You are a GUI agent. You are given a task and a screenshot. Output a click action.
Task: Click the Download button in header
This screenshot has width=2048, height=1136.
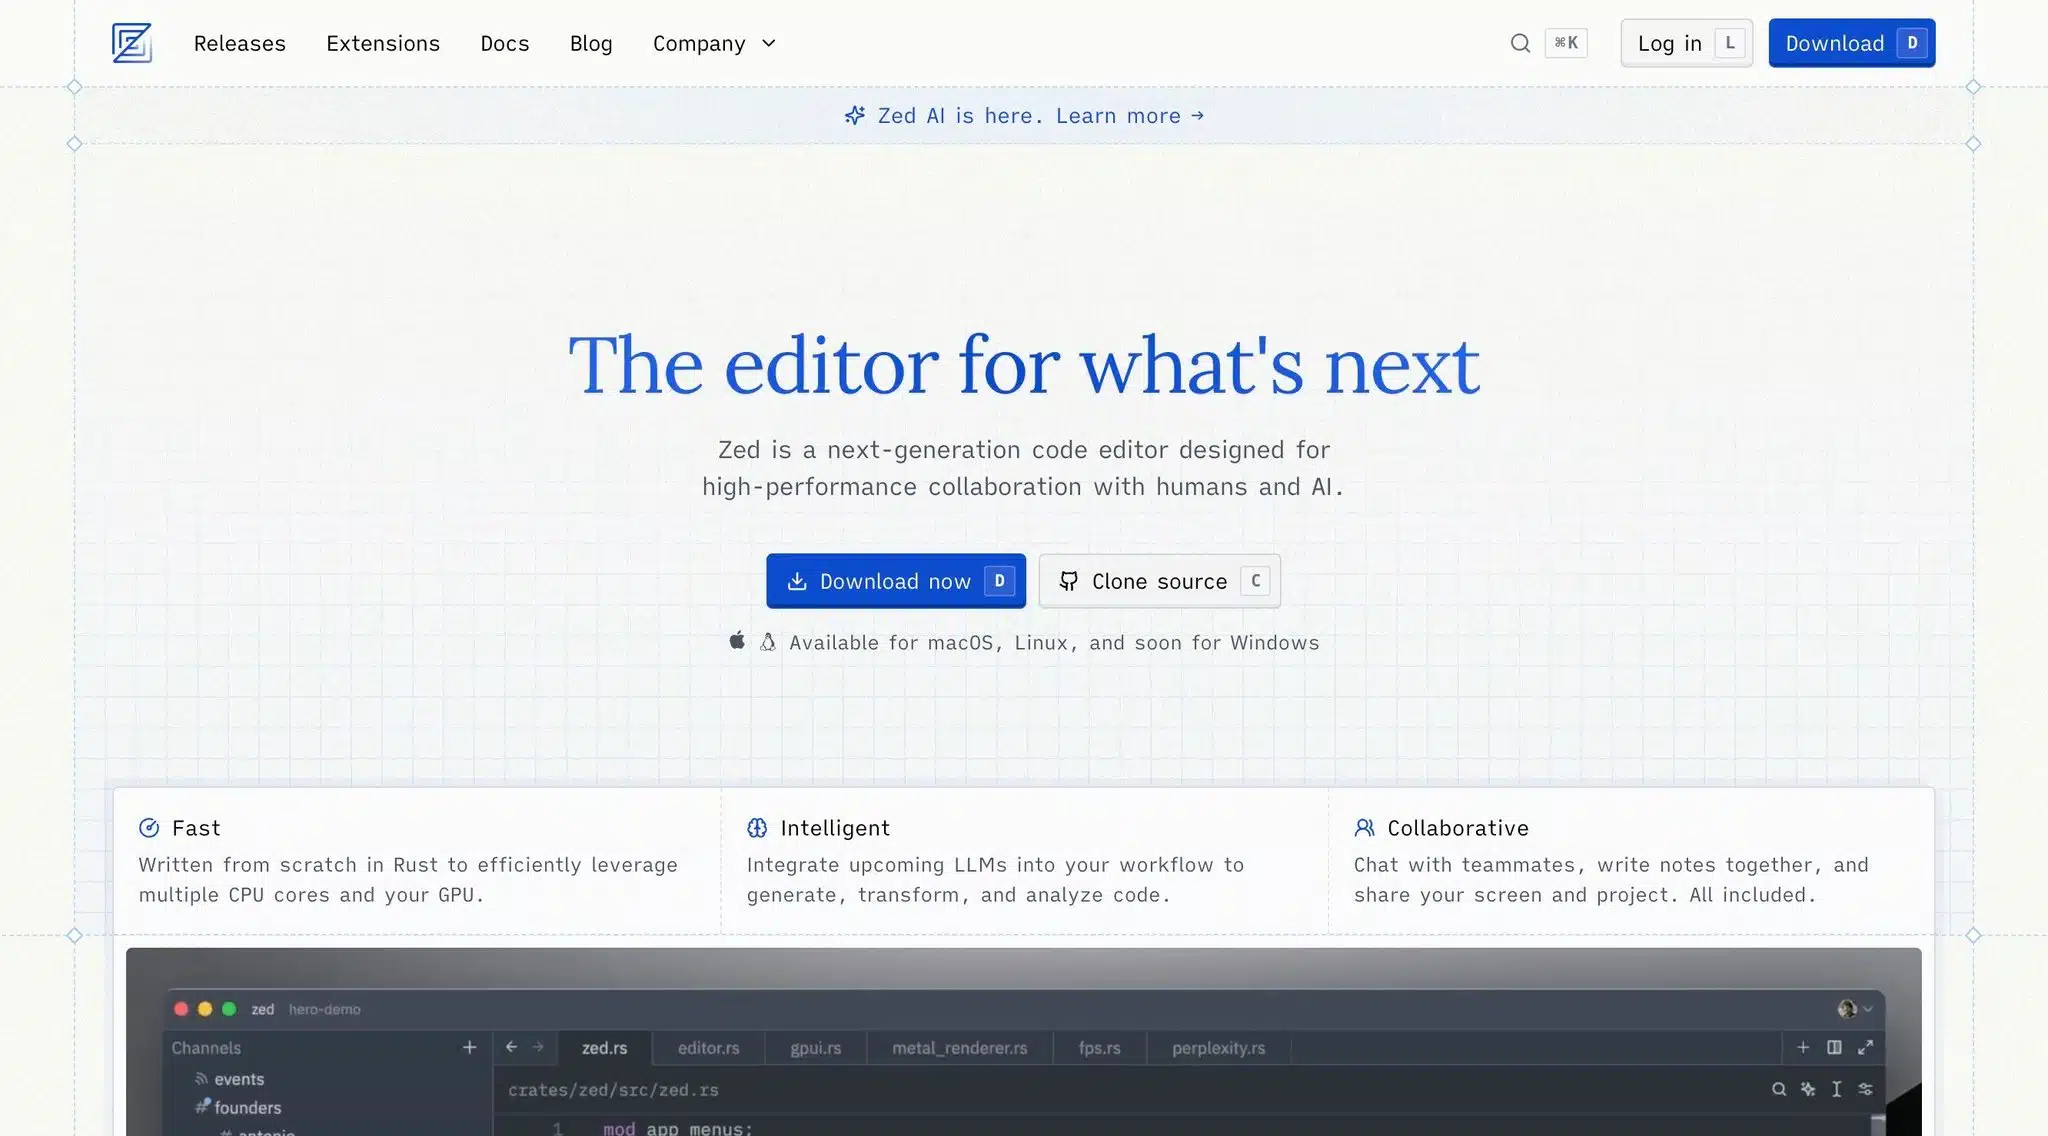click(1851, 43)
